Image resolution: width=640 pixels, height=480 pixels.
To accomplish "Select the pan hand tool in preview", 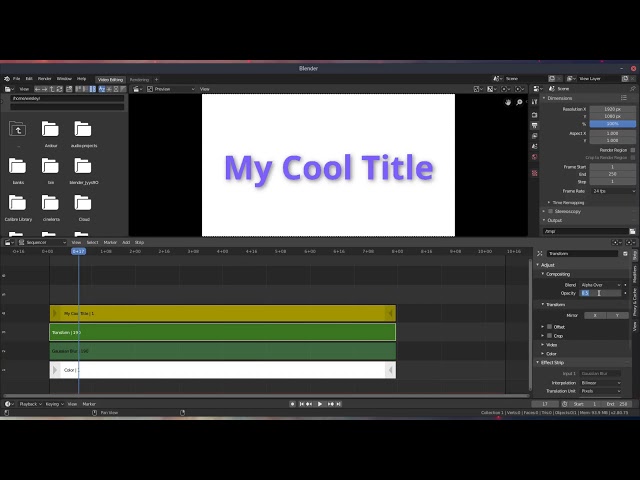I will (508, 102).
